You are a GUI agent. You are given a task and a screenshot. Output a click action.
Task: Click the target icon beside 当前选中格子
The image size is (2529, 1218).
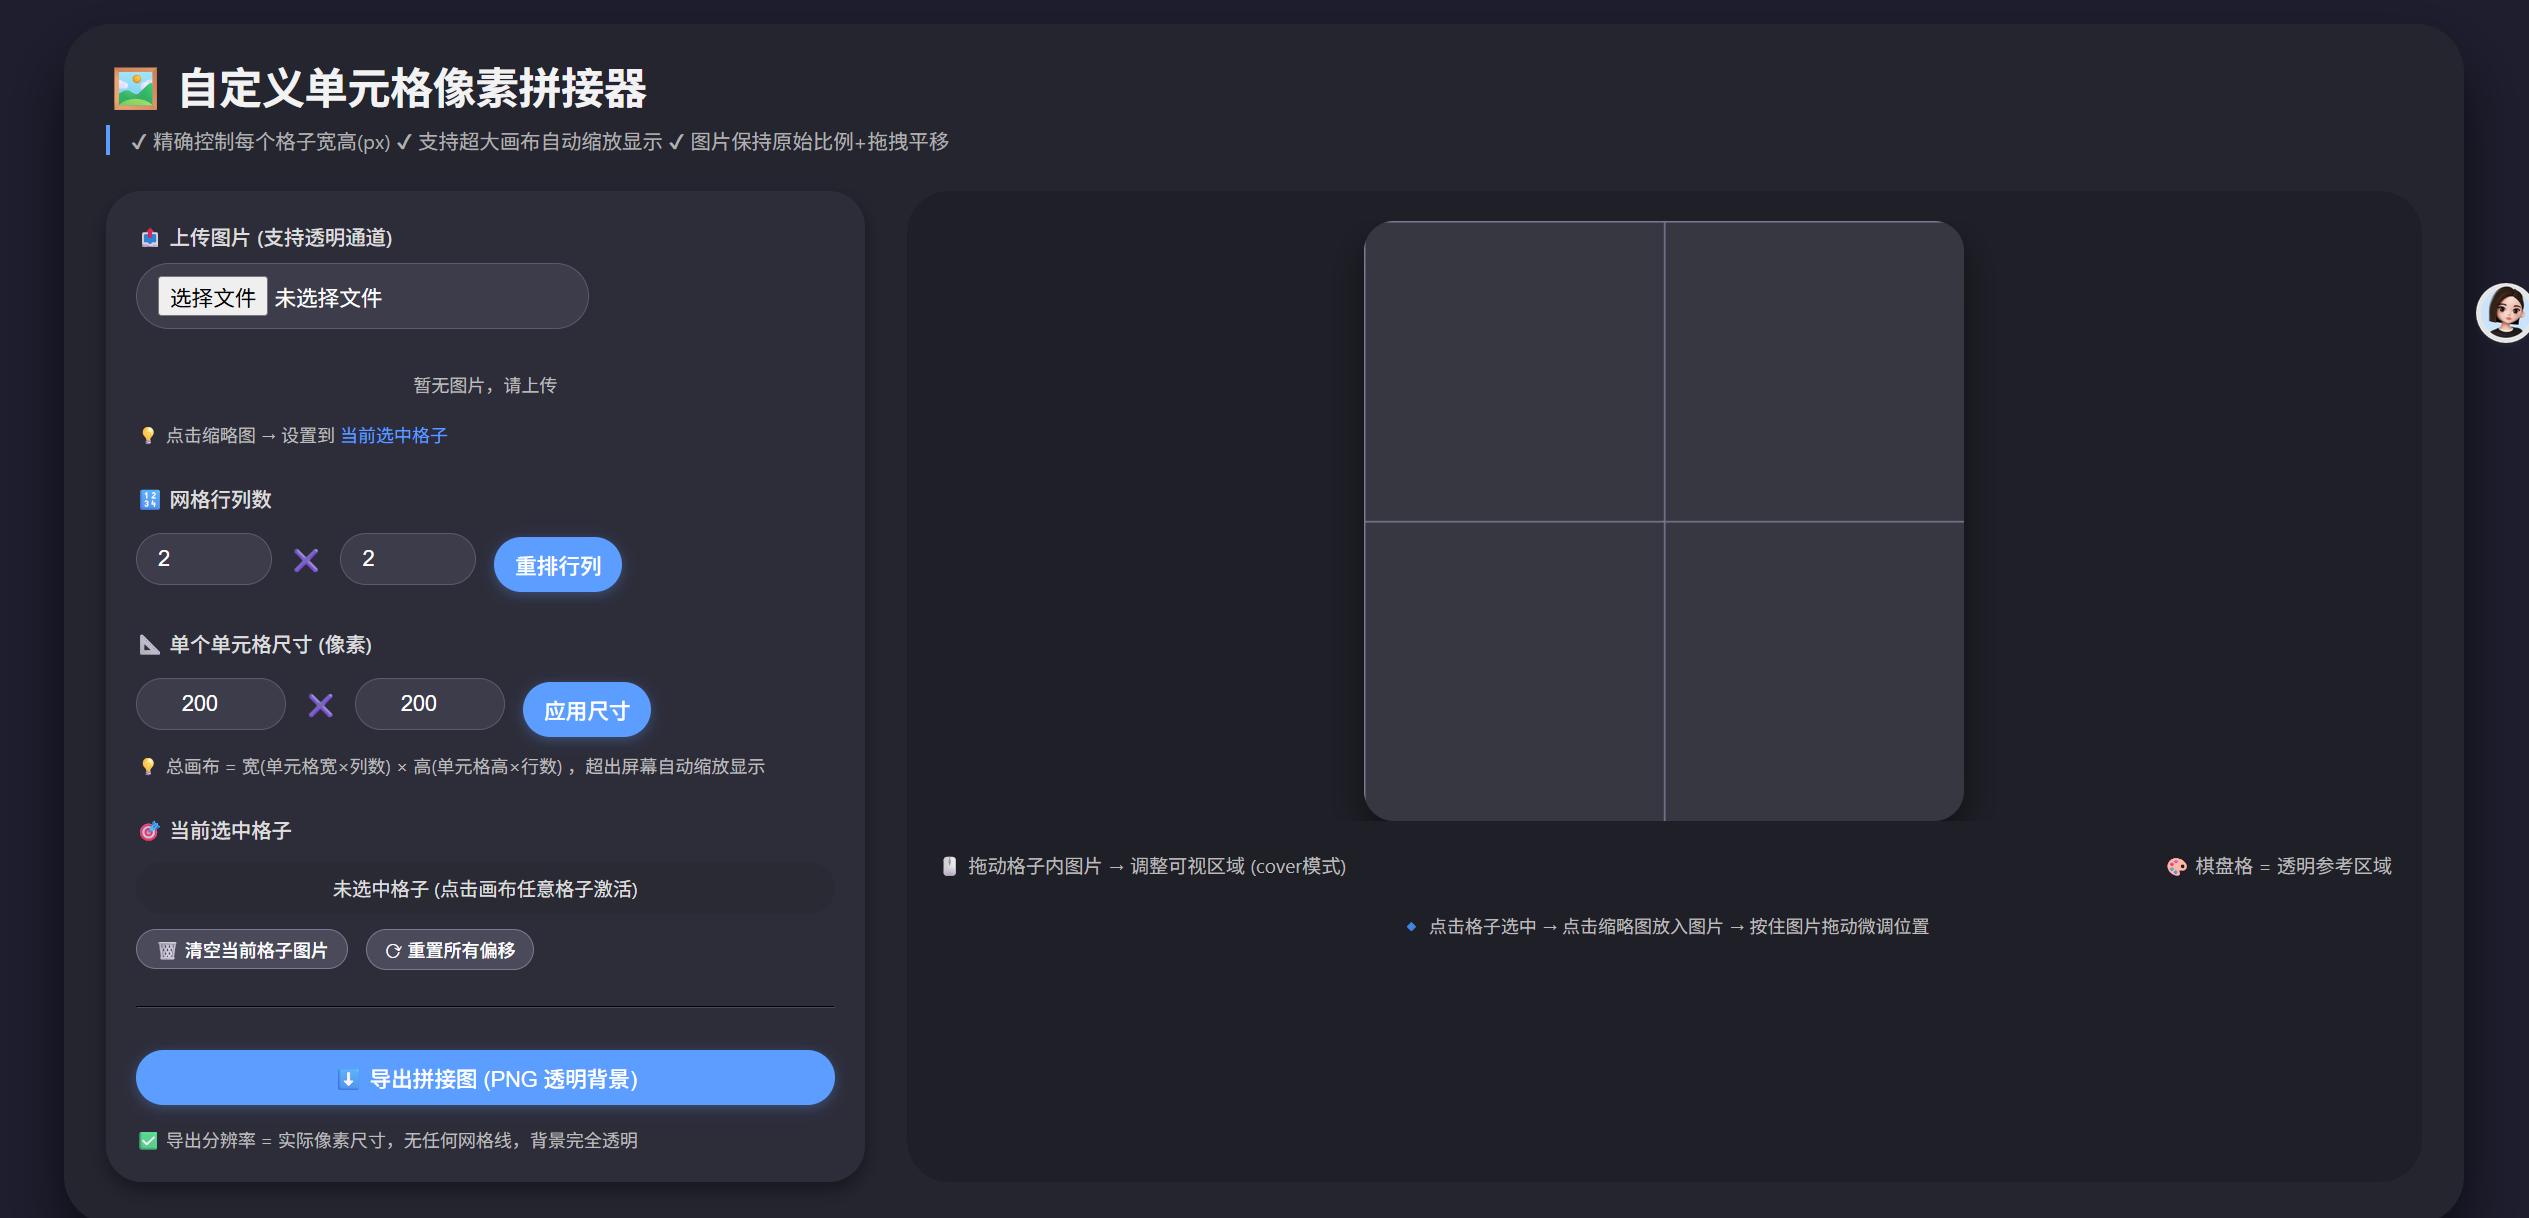click(x=150, y=831)
